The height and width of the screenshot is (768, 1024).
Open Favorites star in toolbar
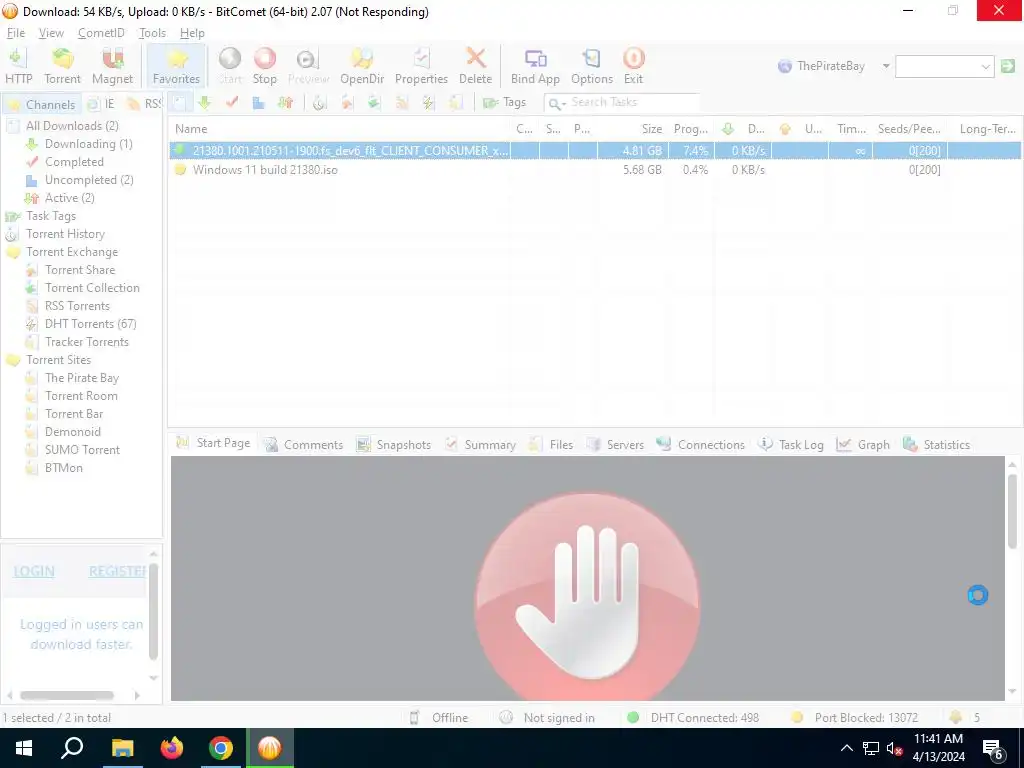(x=176, y=66)
